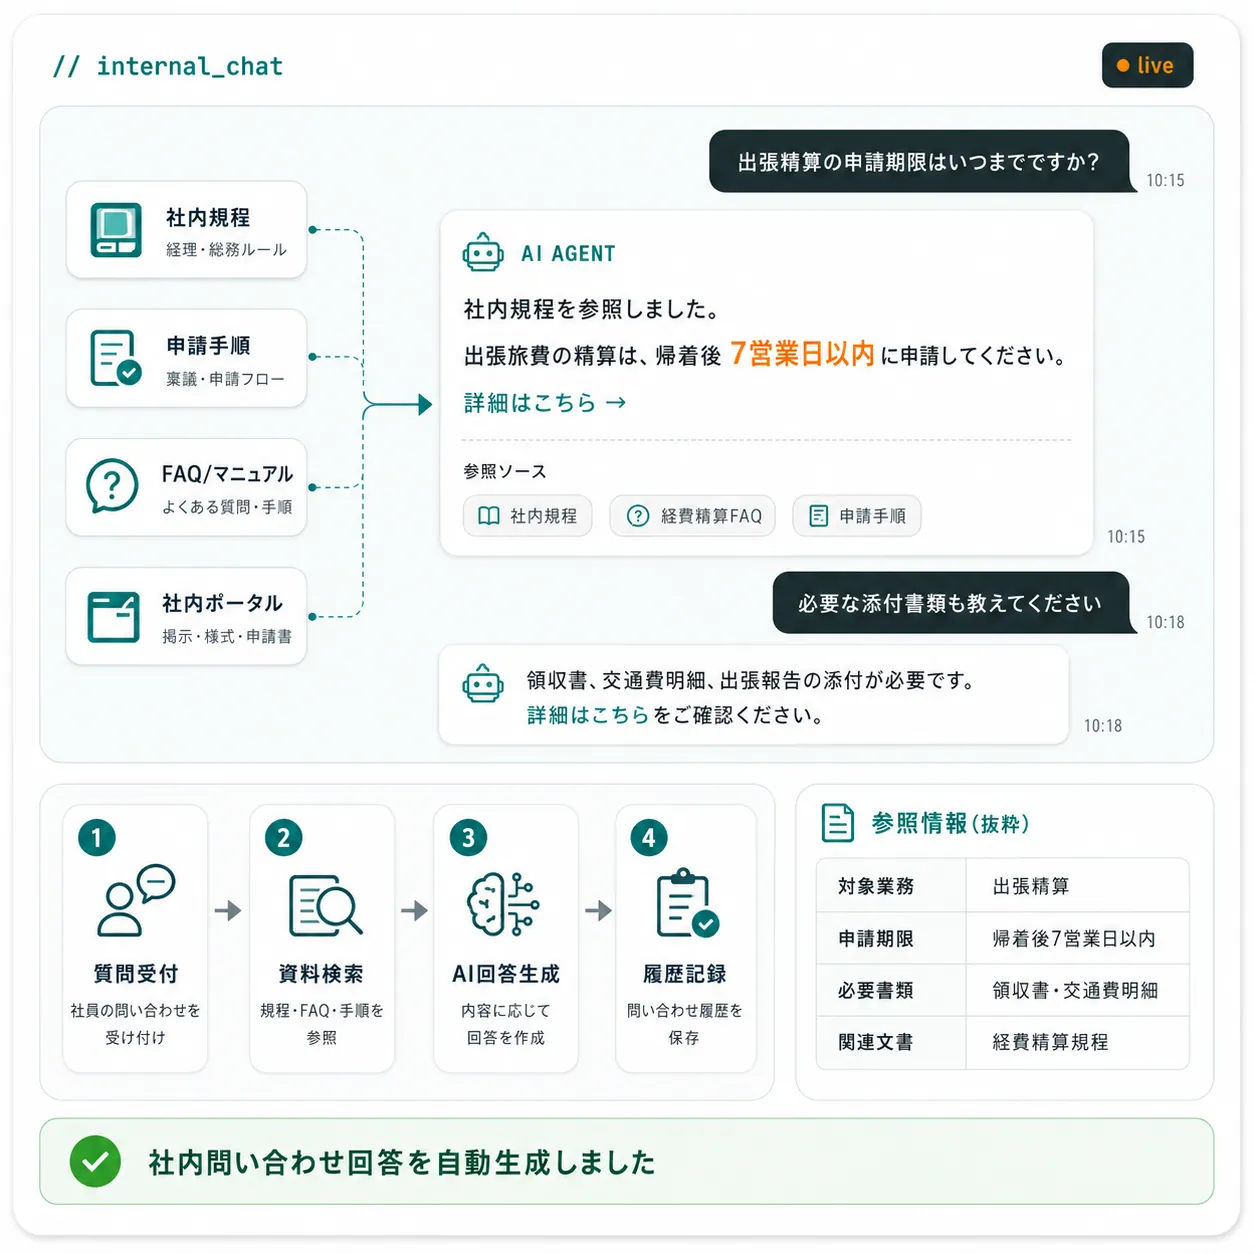
Task: Open 詳細はこちら link in second reply
Action: [588, 714]
